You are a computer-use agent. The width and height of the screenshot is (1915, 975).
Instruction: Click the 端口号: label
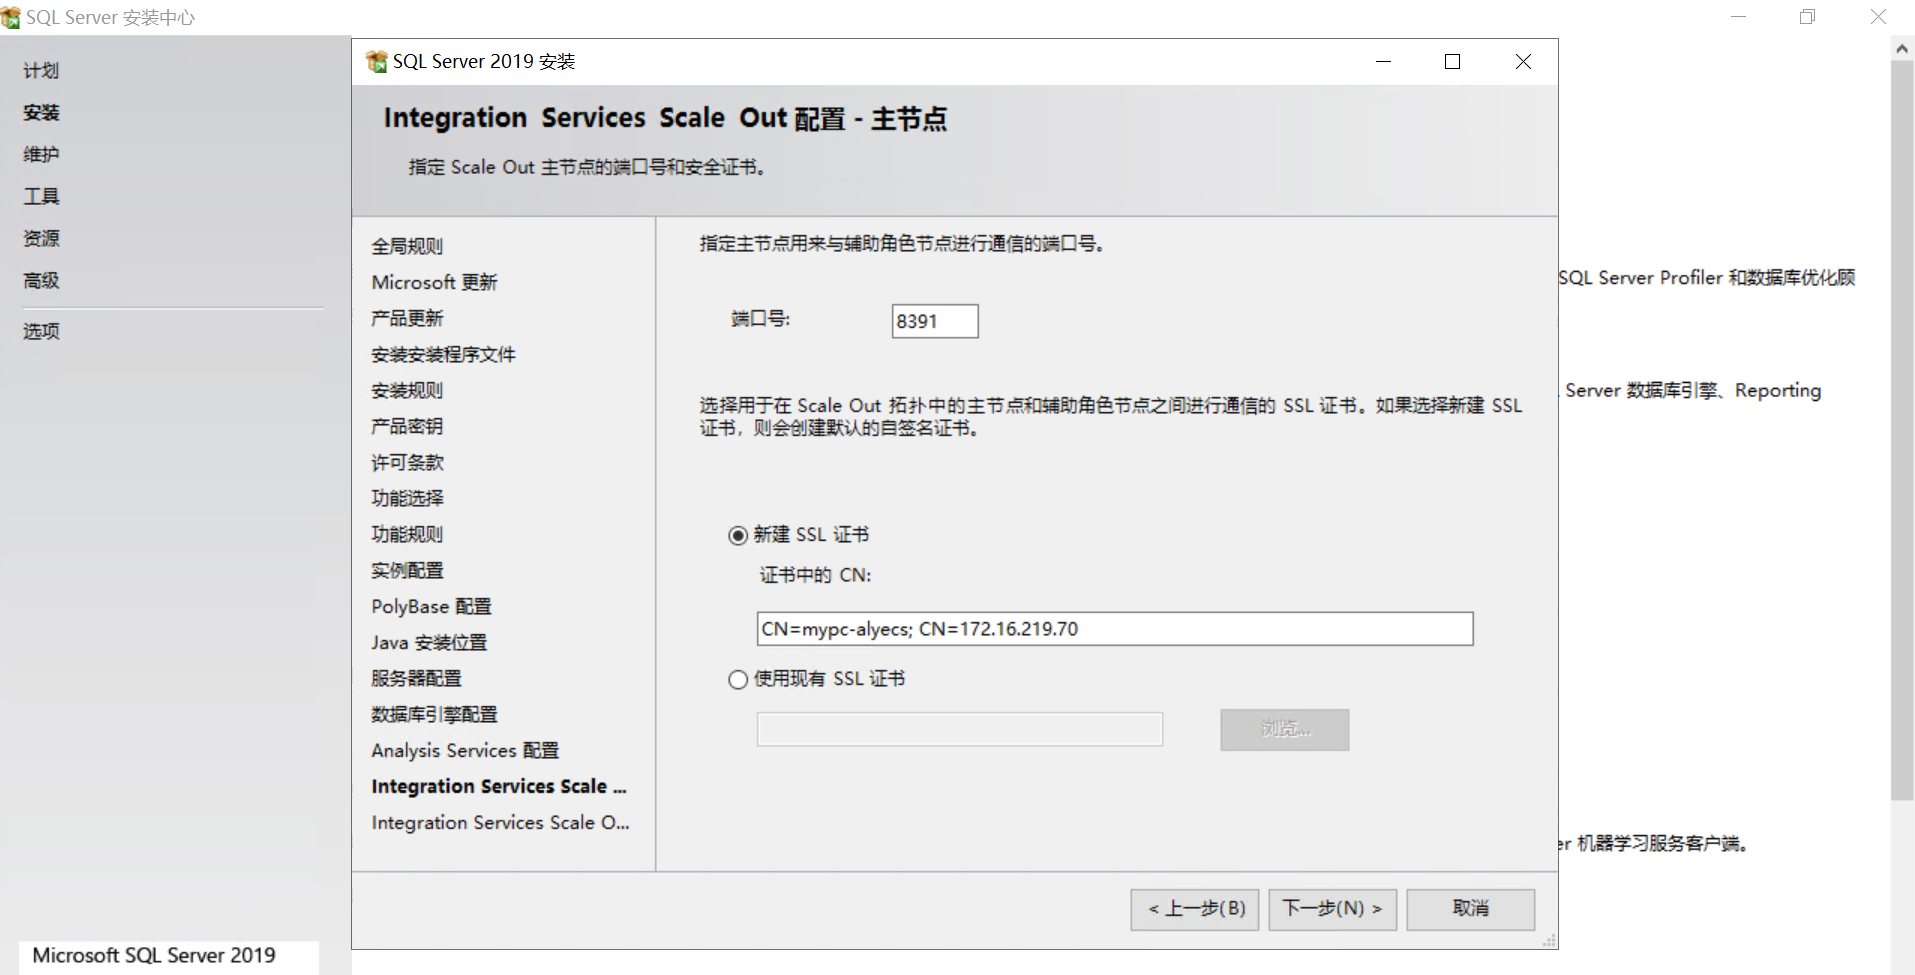tap(760, 319)
